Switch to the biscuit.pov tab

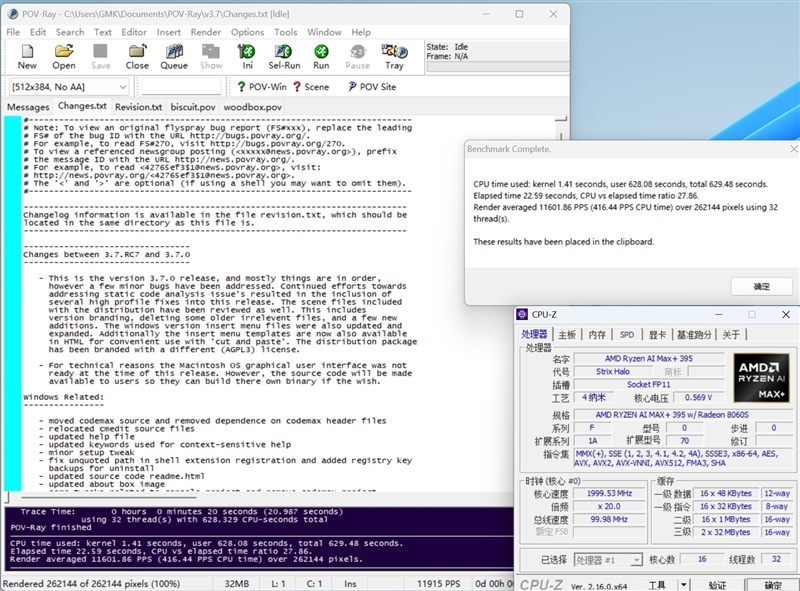pyautogui.click(x=193, y=107)
